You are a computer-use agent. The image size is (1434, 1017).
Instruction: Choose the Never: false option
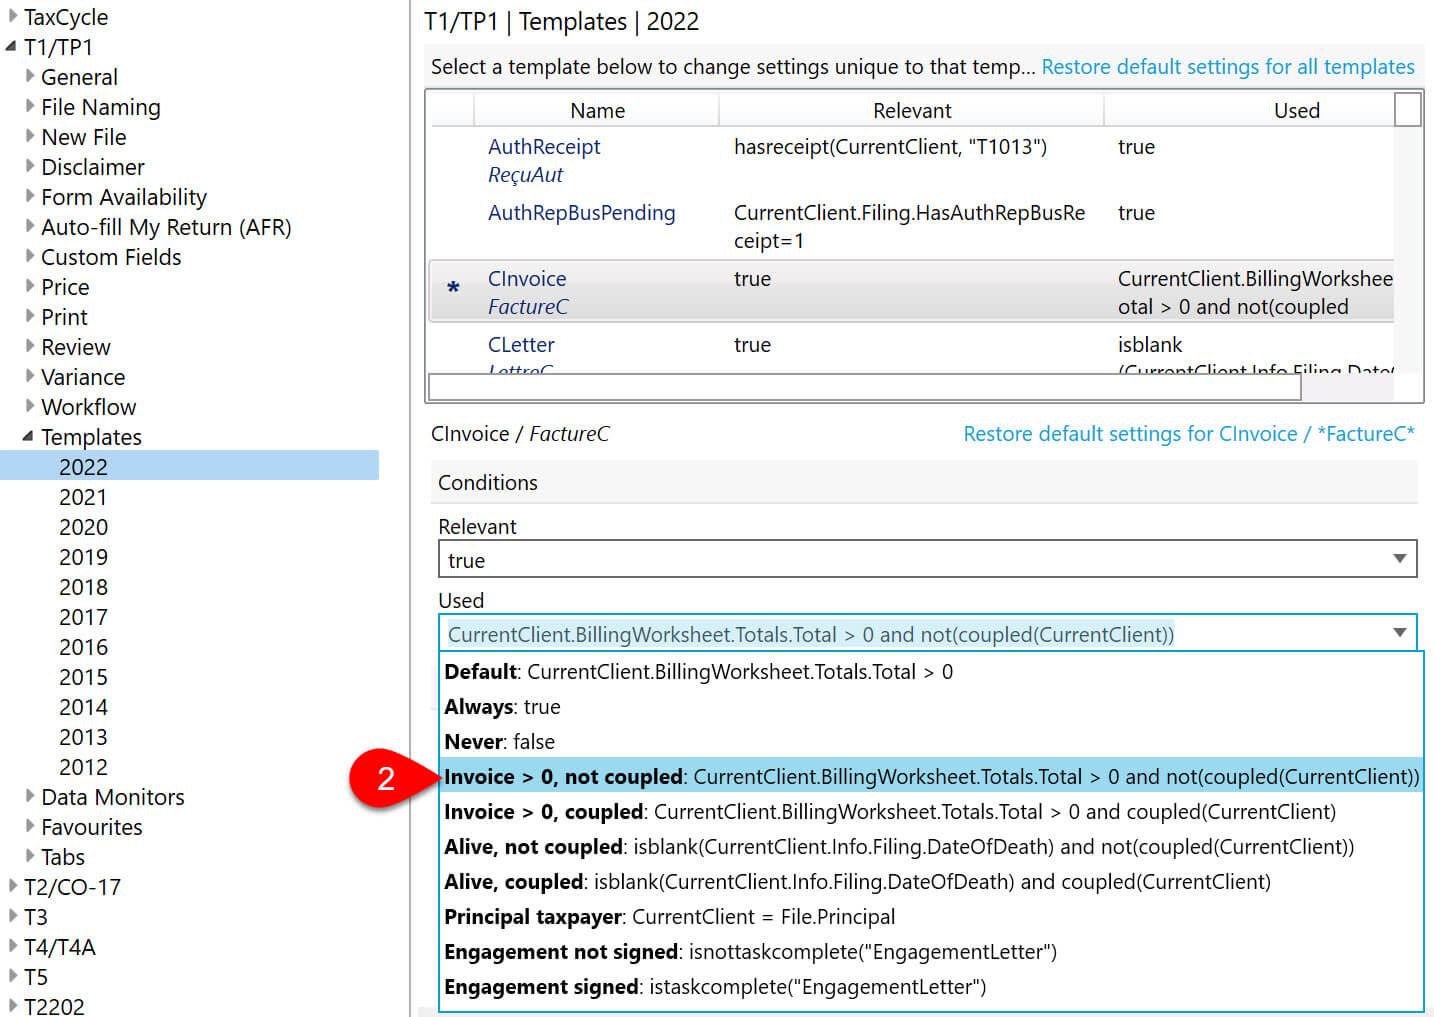[931, 742]
